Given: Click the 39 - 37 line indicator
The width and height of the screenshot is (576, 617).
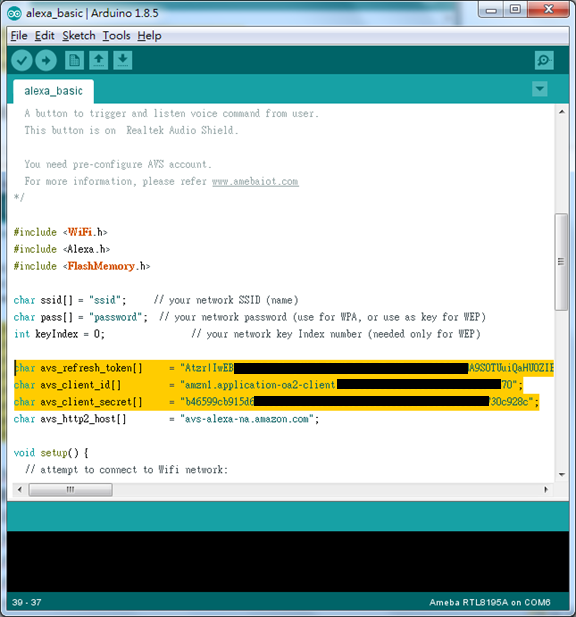Looking at the screenshot, I should click(27, 602).
